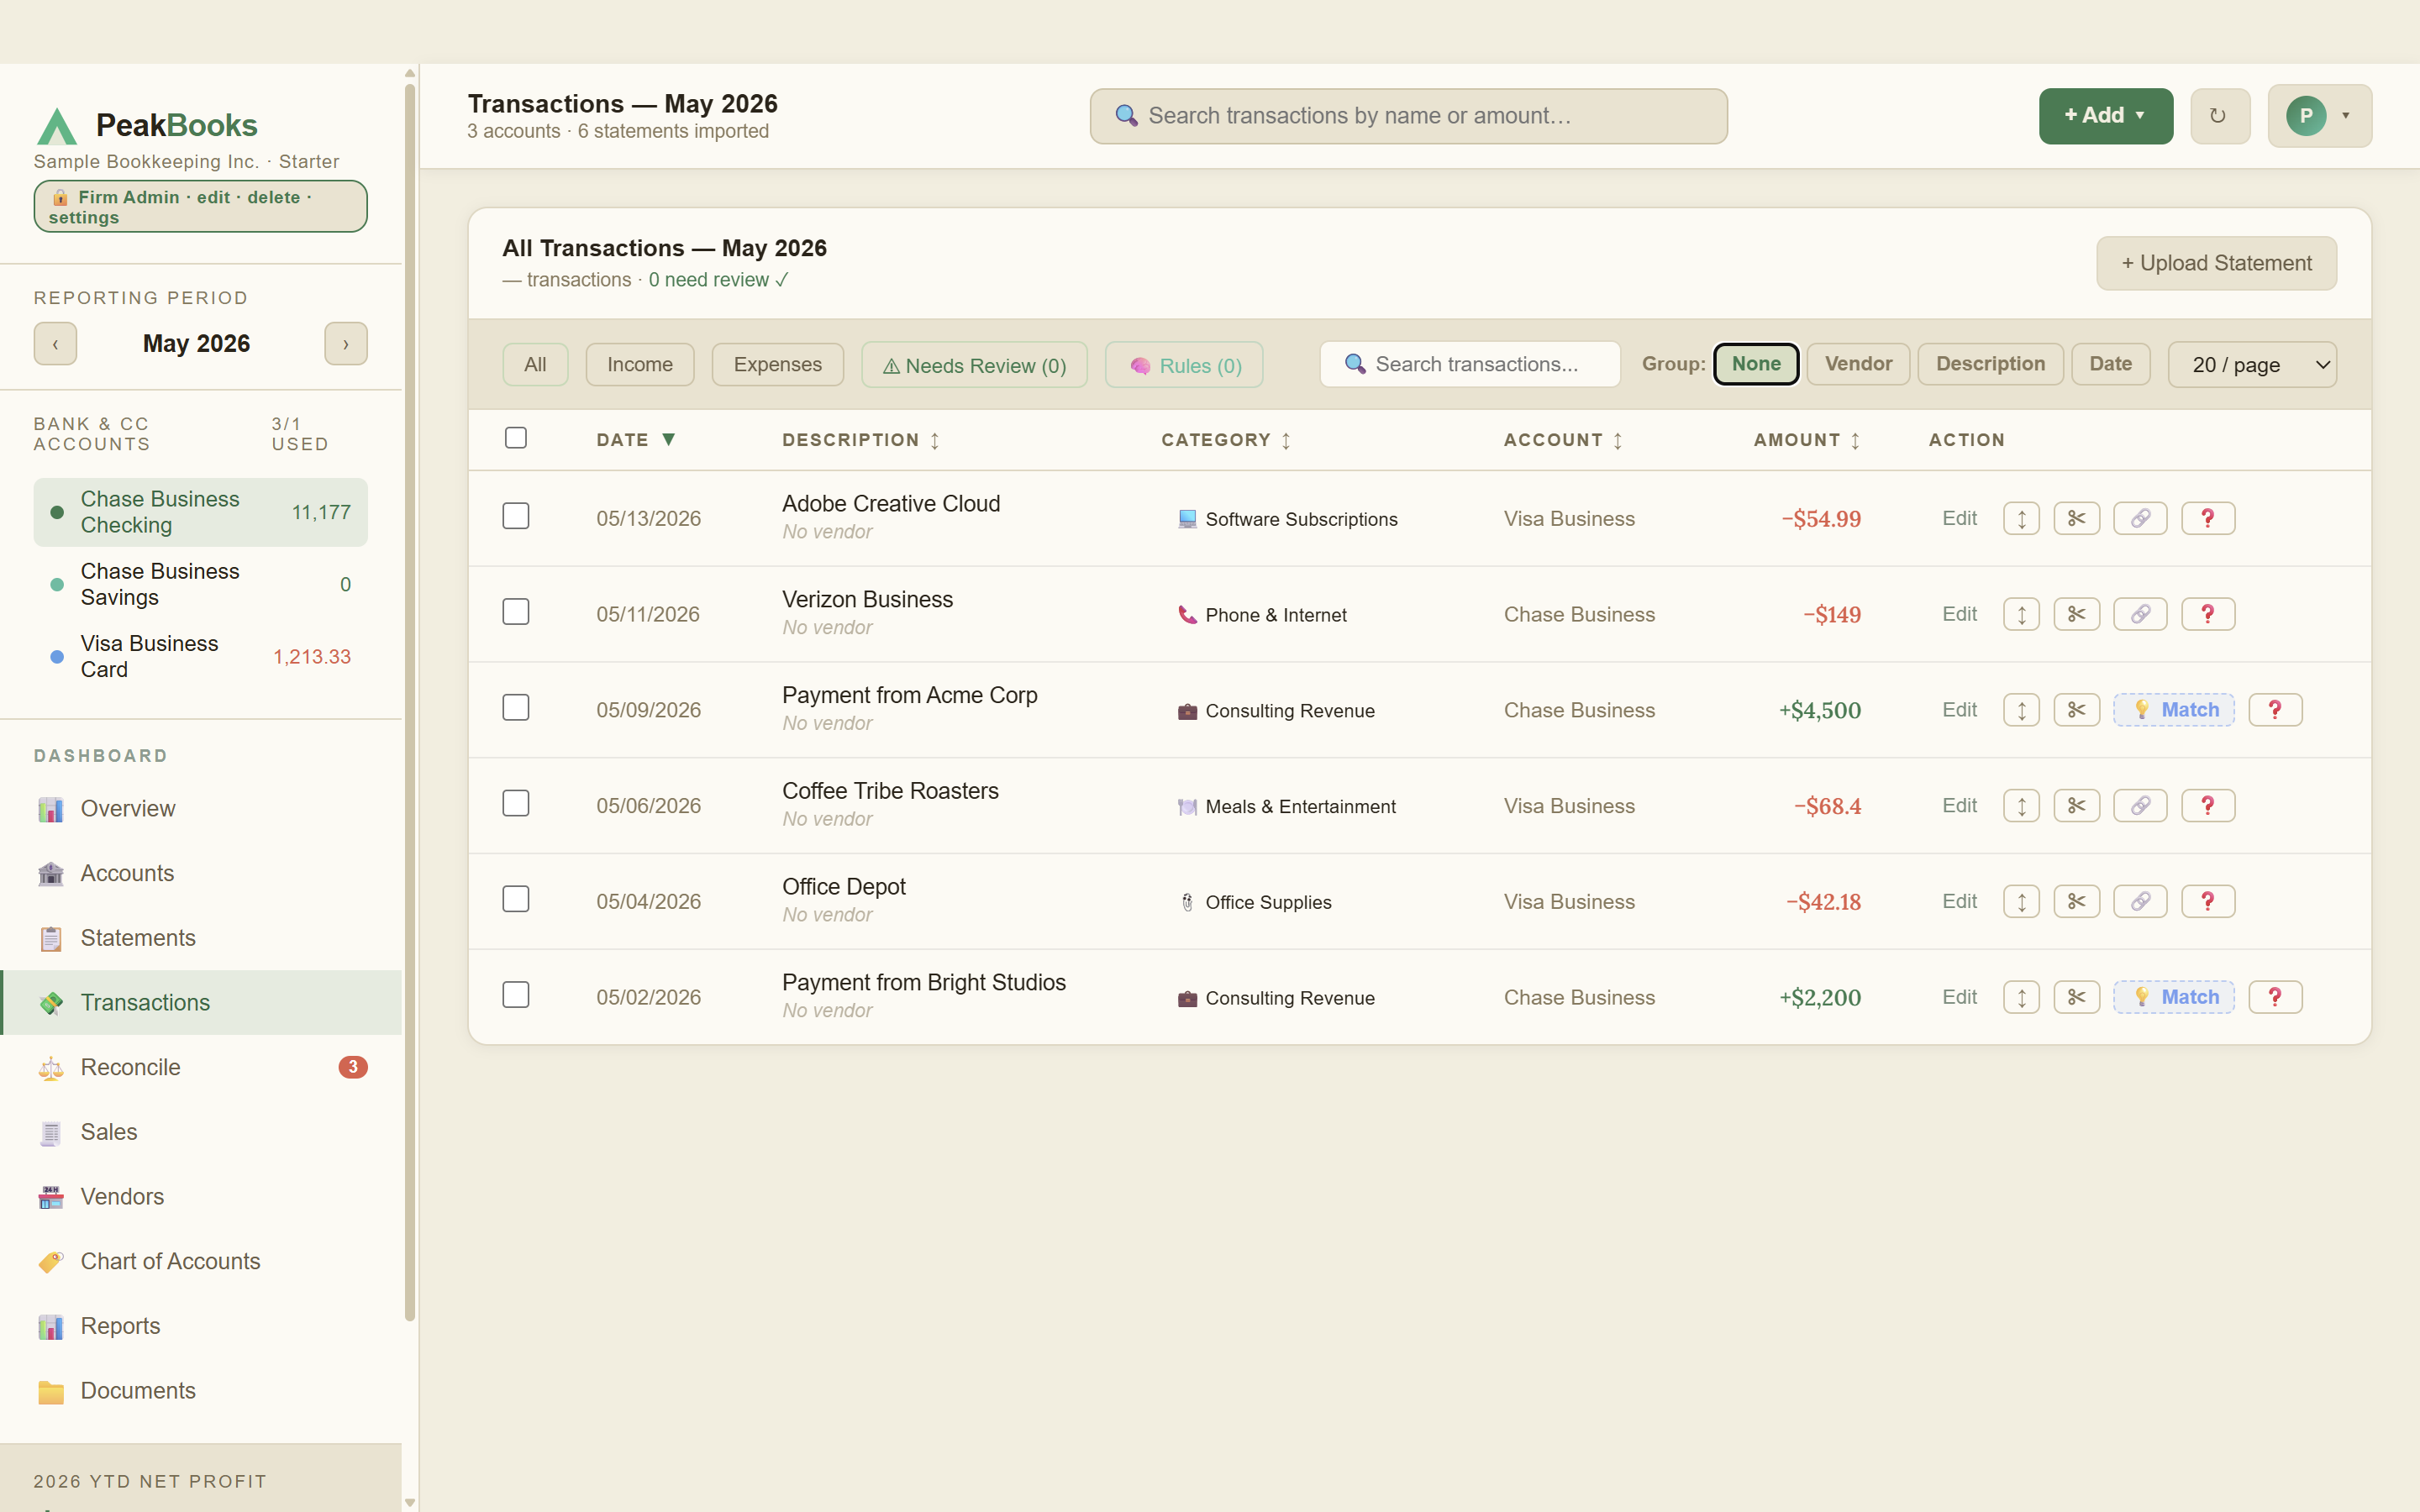The width and height of the screenshot is (2420, 1512).
Task: Click the question mark icon for Verizon Business
Action: point(2207,614)
